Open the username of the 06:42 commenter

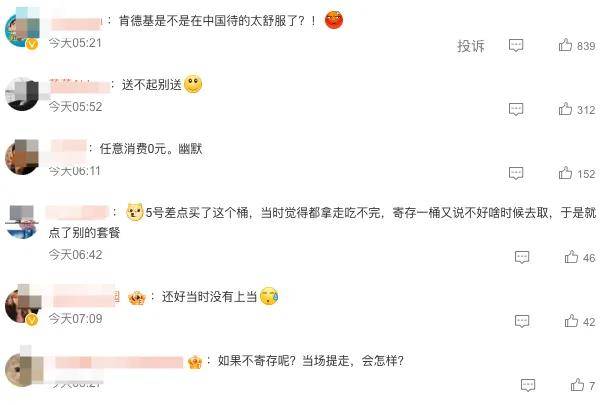pyautogui.click(x=78, y=213)
